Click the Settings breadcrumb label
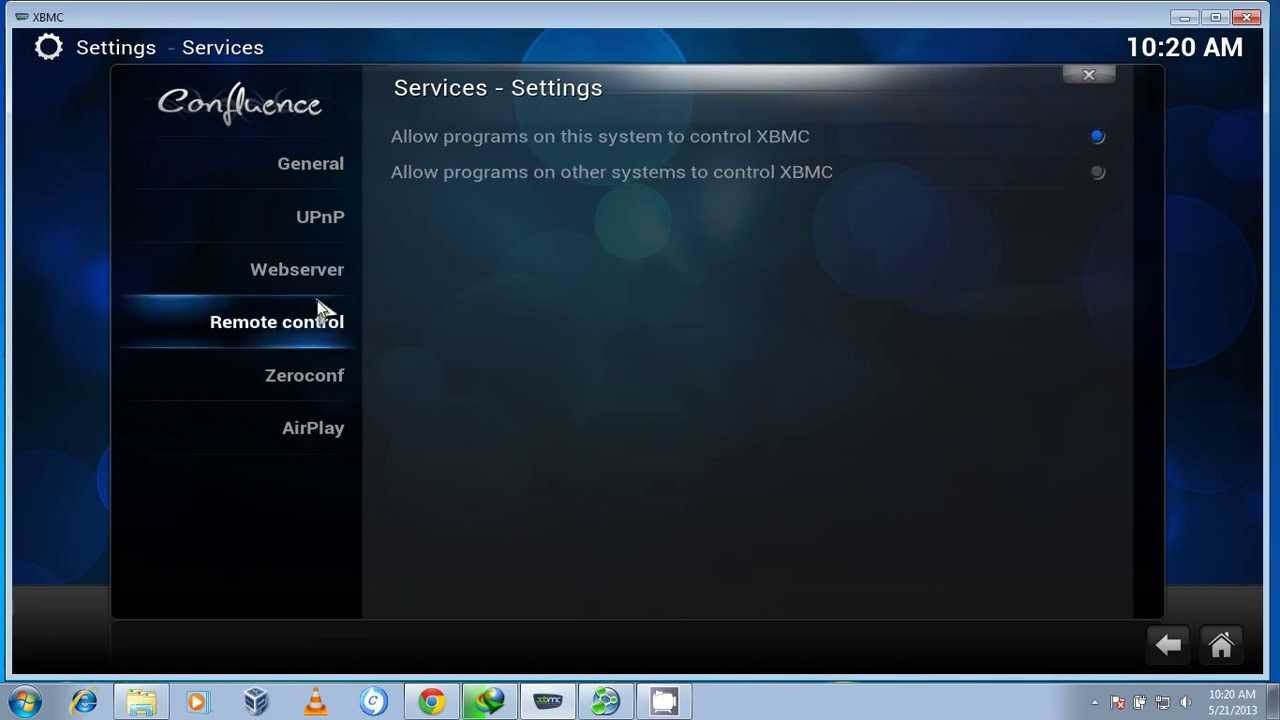 coord(116,48)
